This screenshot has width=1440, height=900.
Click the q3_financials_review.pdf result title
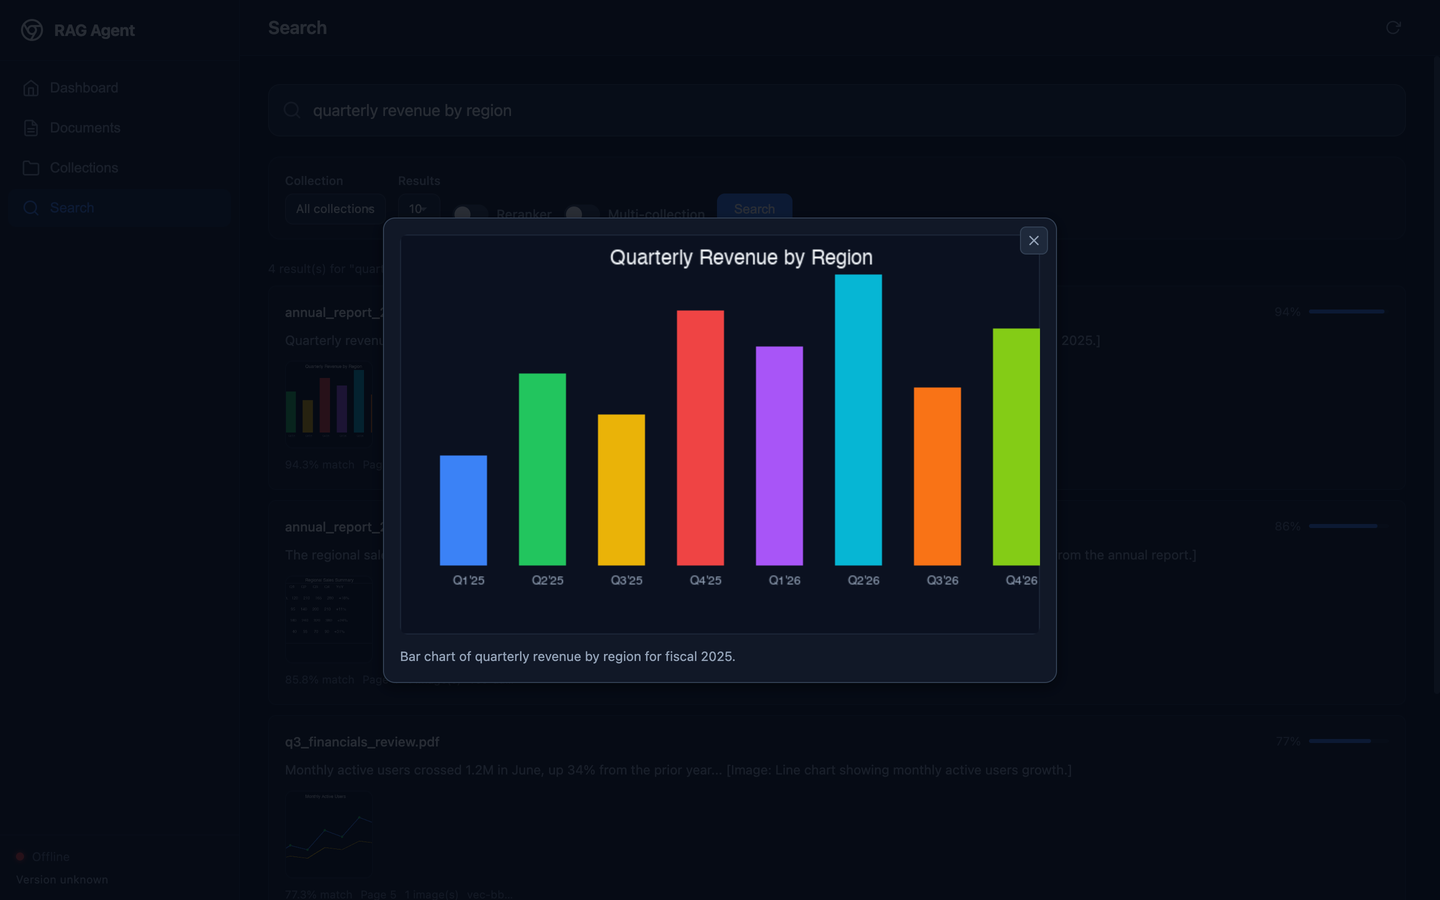[x=362, y=742]
